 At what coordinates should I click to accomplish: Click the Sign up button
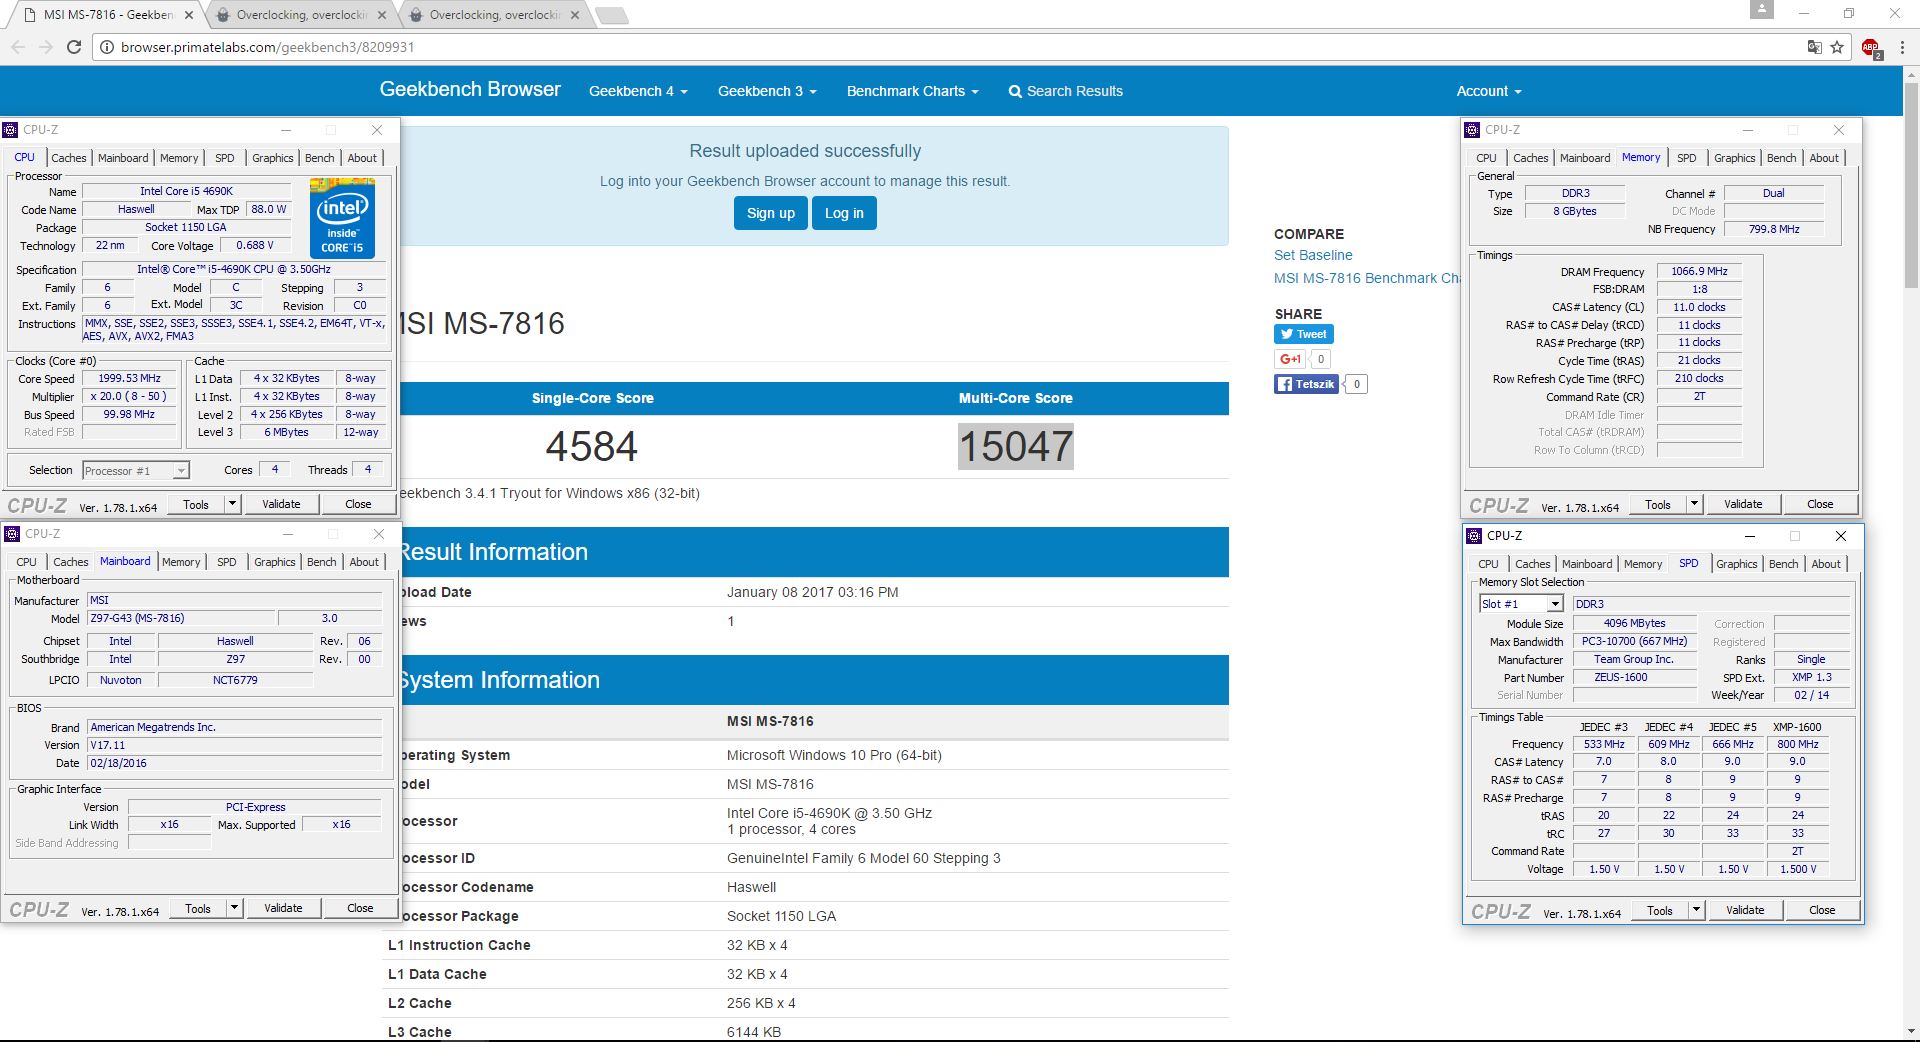tap(771, 213)
